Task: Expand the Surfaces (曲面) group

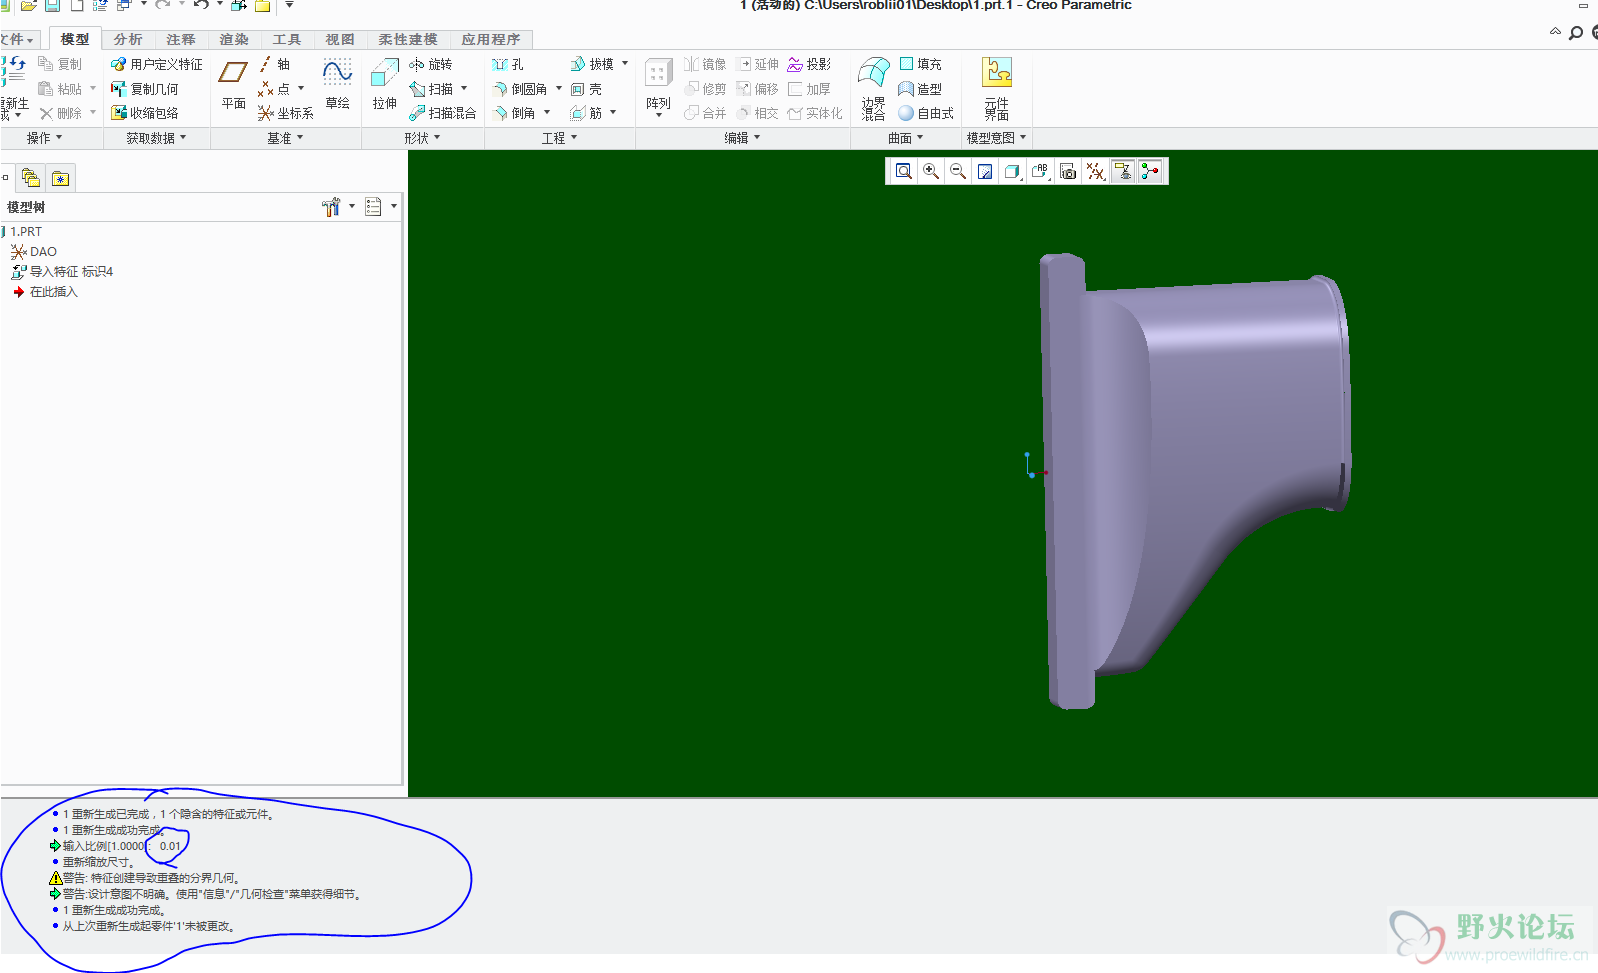Action: [906, 138]
